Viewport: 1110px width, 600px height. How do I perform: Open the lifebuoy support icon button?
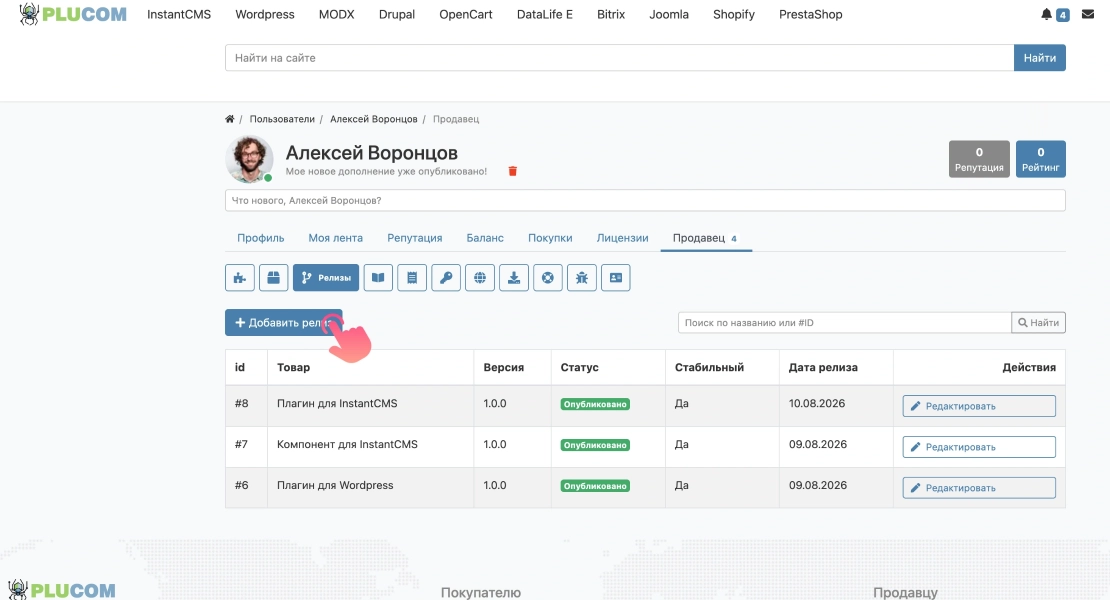coord(548,278)
